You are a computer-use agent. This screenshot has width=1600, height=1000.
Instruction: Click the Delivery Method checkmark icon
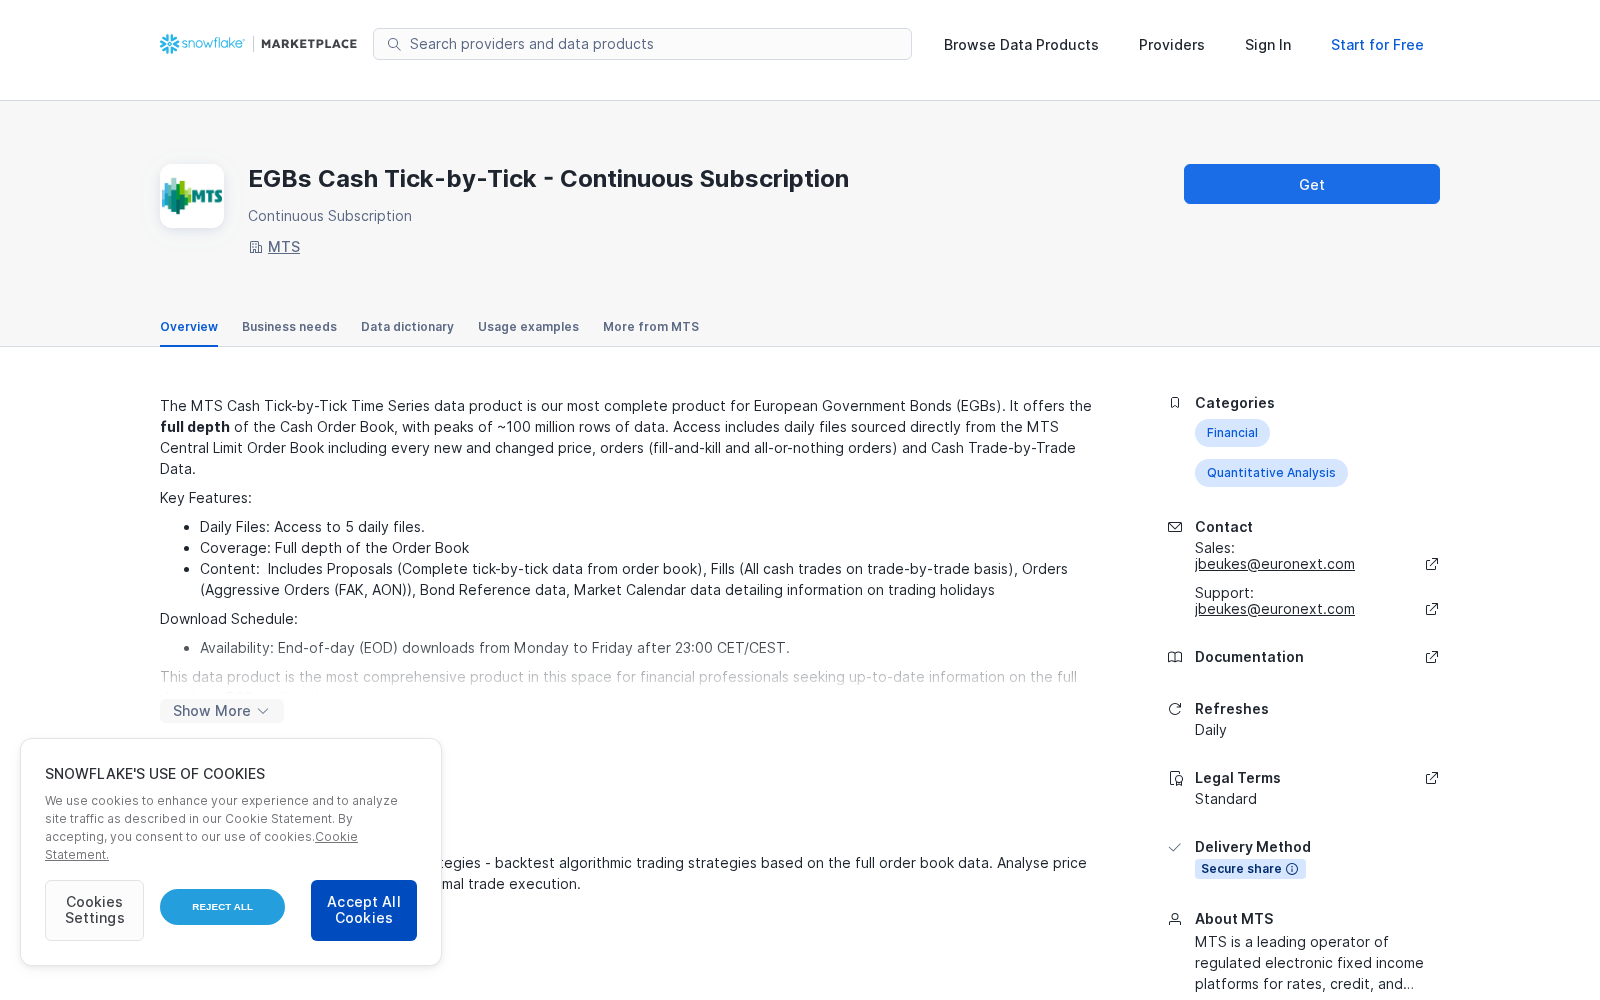coord(1175,847)
